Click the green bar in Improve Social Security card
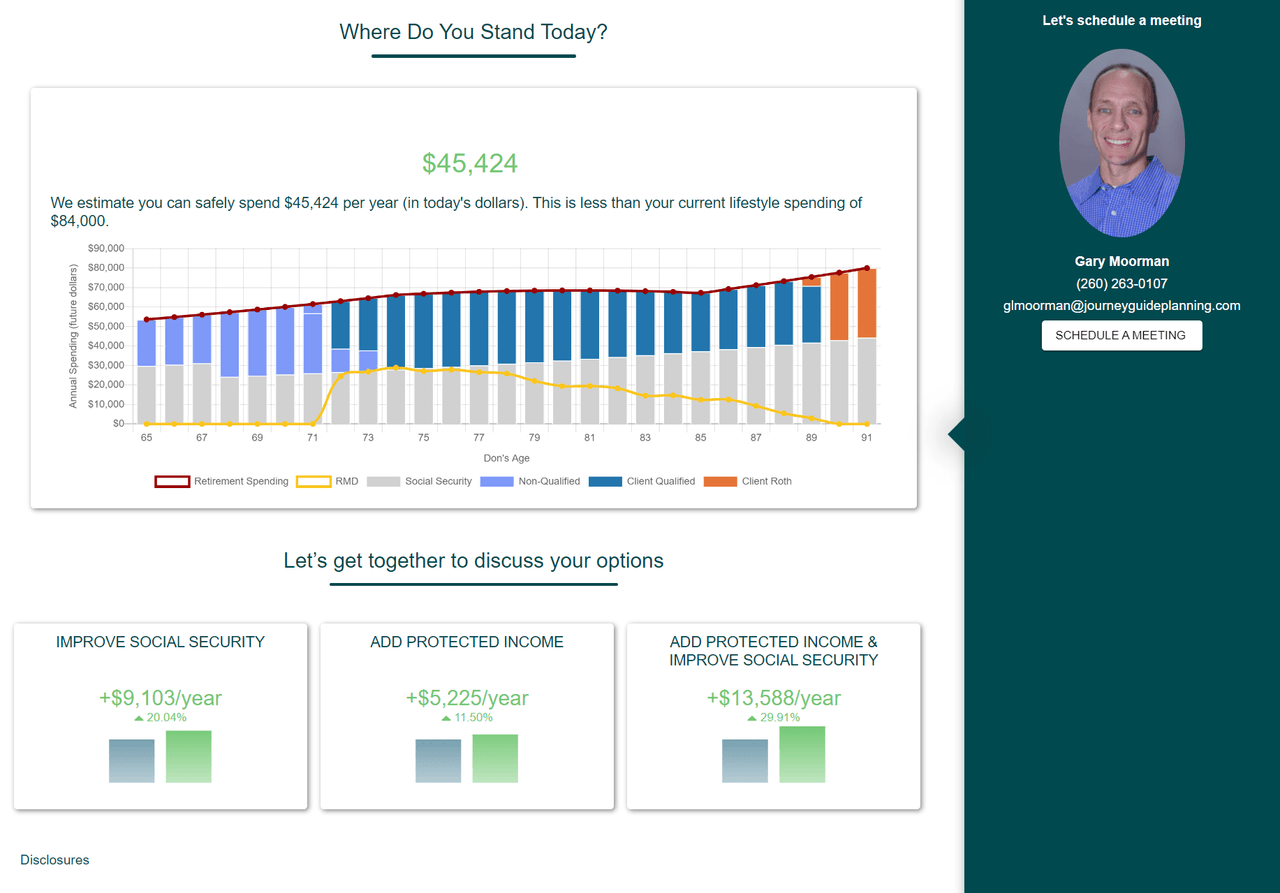The image size is (1280, 893). coord(189,757)
